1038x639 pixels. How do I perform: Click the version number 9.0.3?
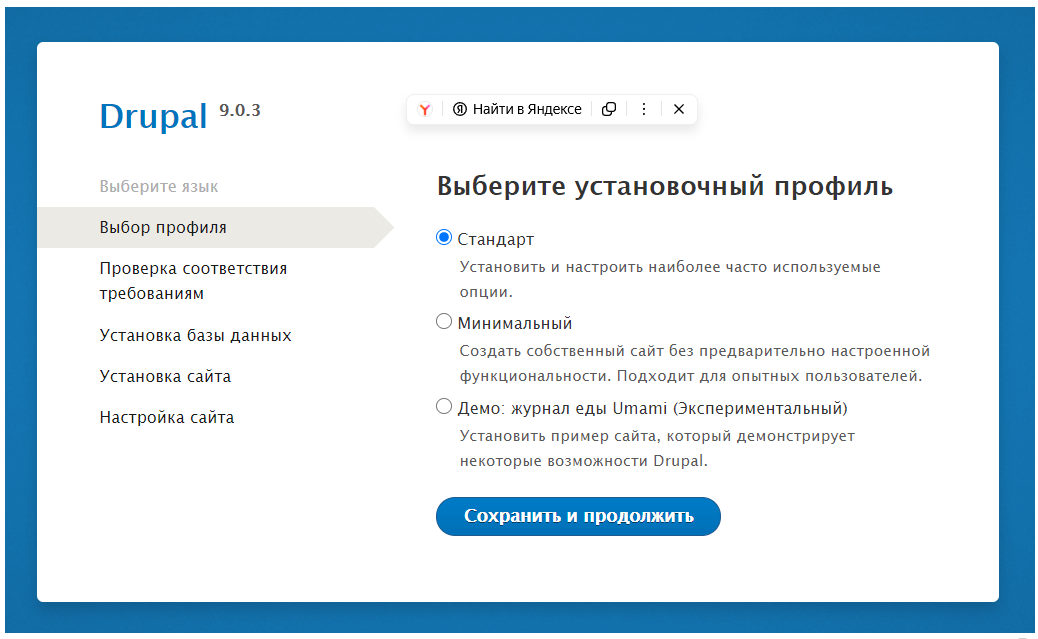pos(240,110)
